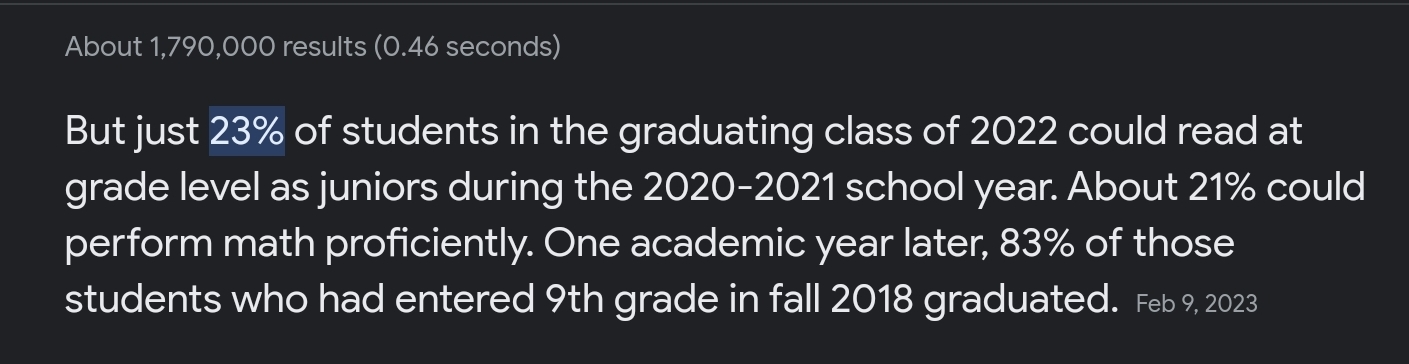
Task: Click the "2018" year in last line
Action: (870, 300)
